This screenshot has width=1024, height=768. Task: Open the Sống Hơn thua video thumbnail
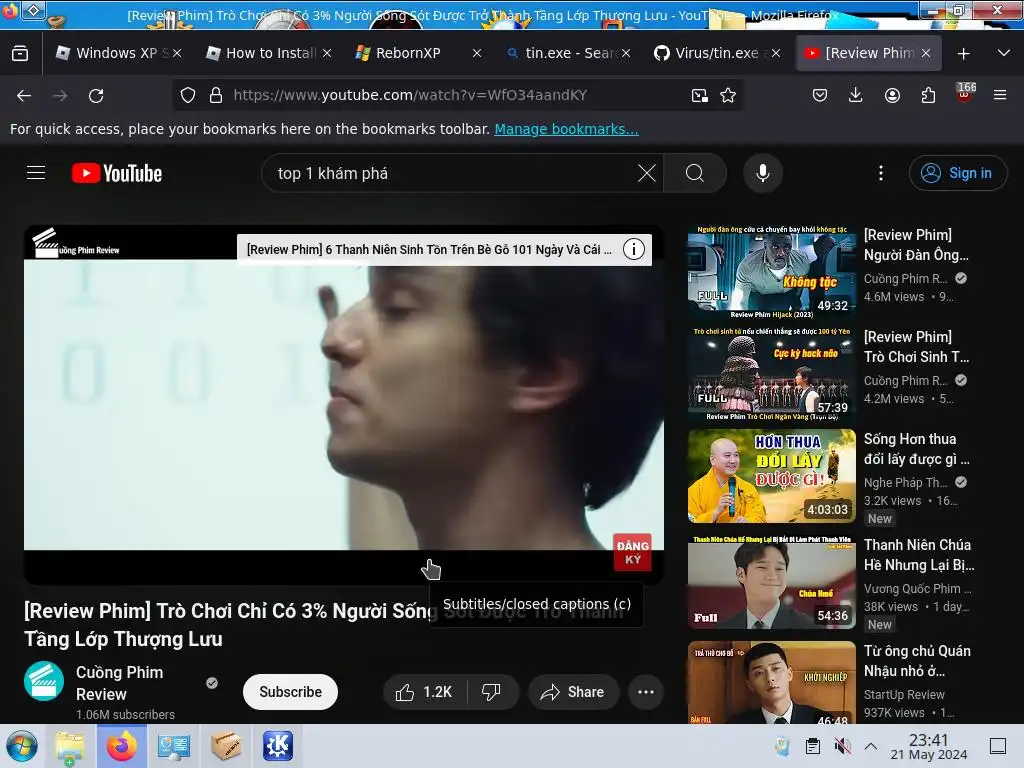pos(771,476)
